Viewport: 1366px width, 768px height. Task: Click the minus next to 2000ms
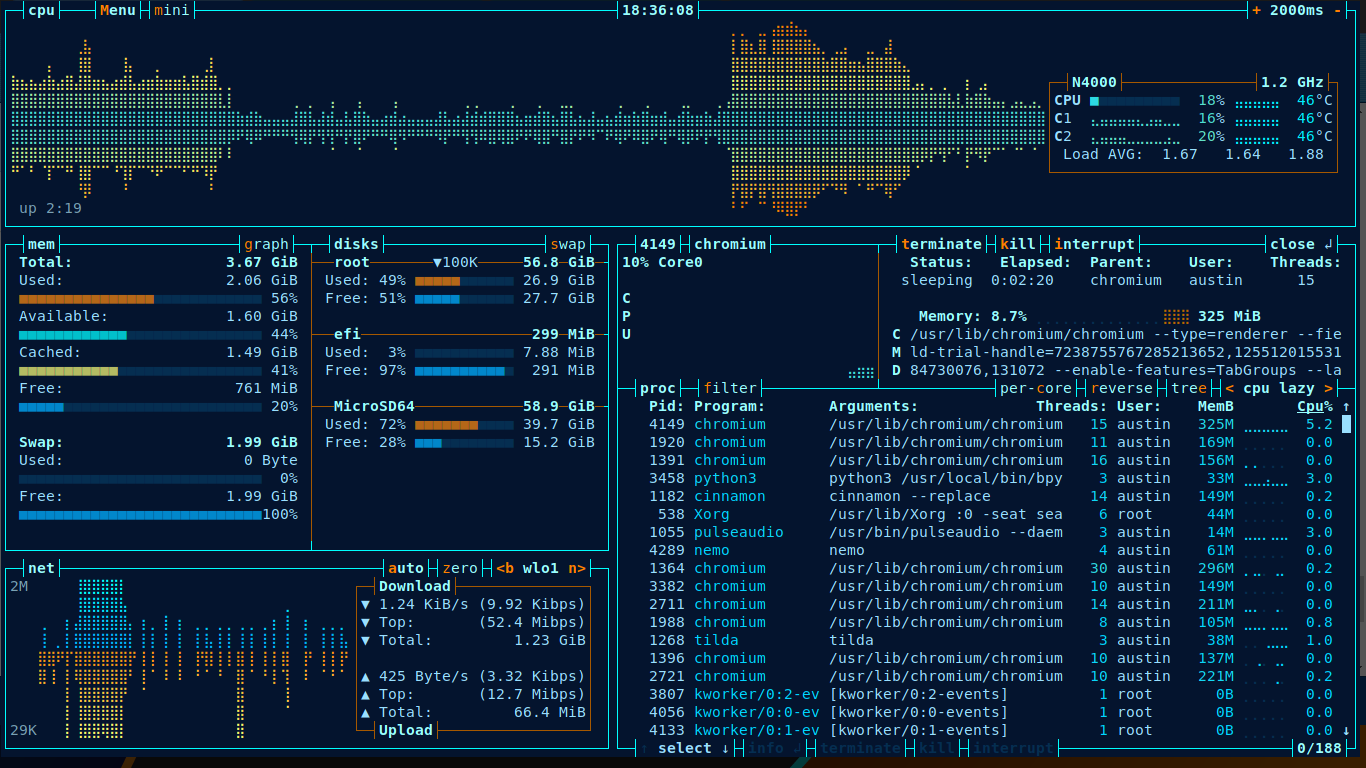(1338, 10)
